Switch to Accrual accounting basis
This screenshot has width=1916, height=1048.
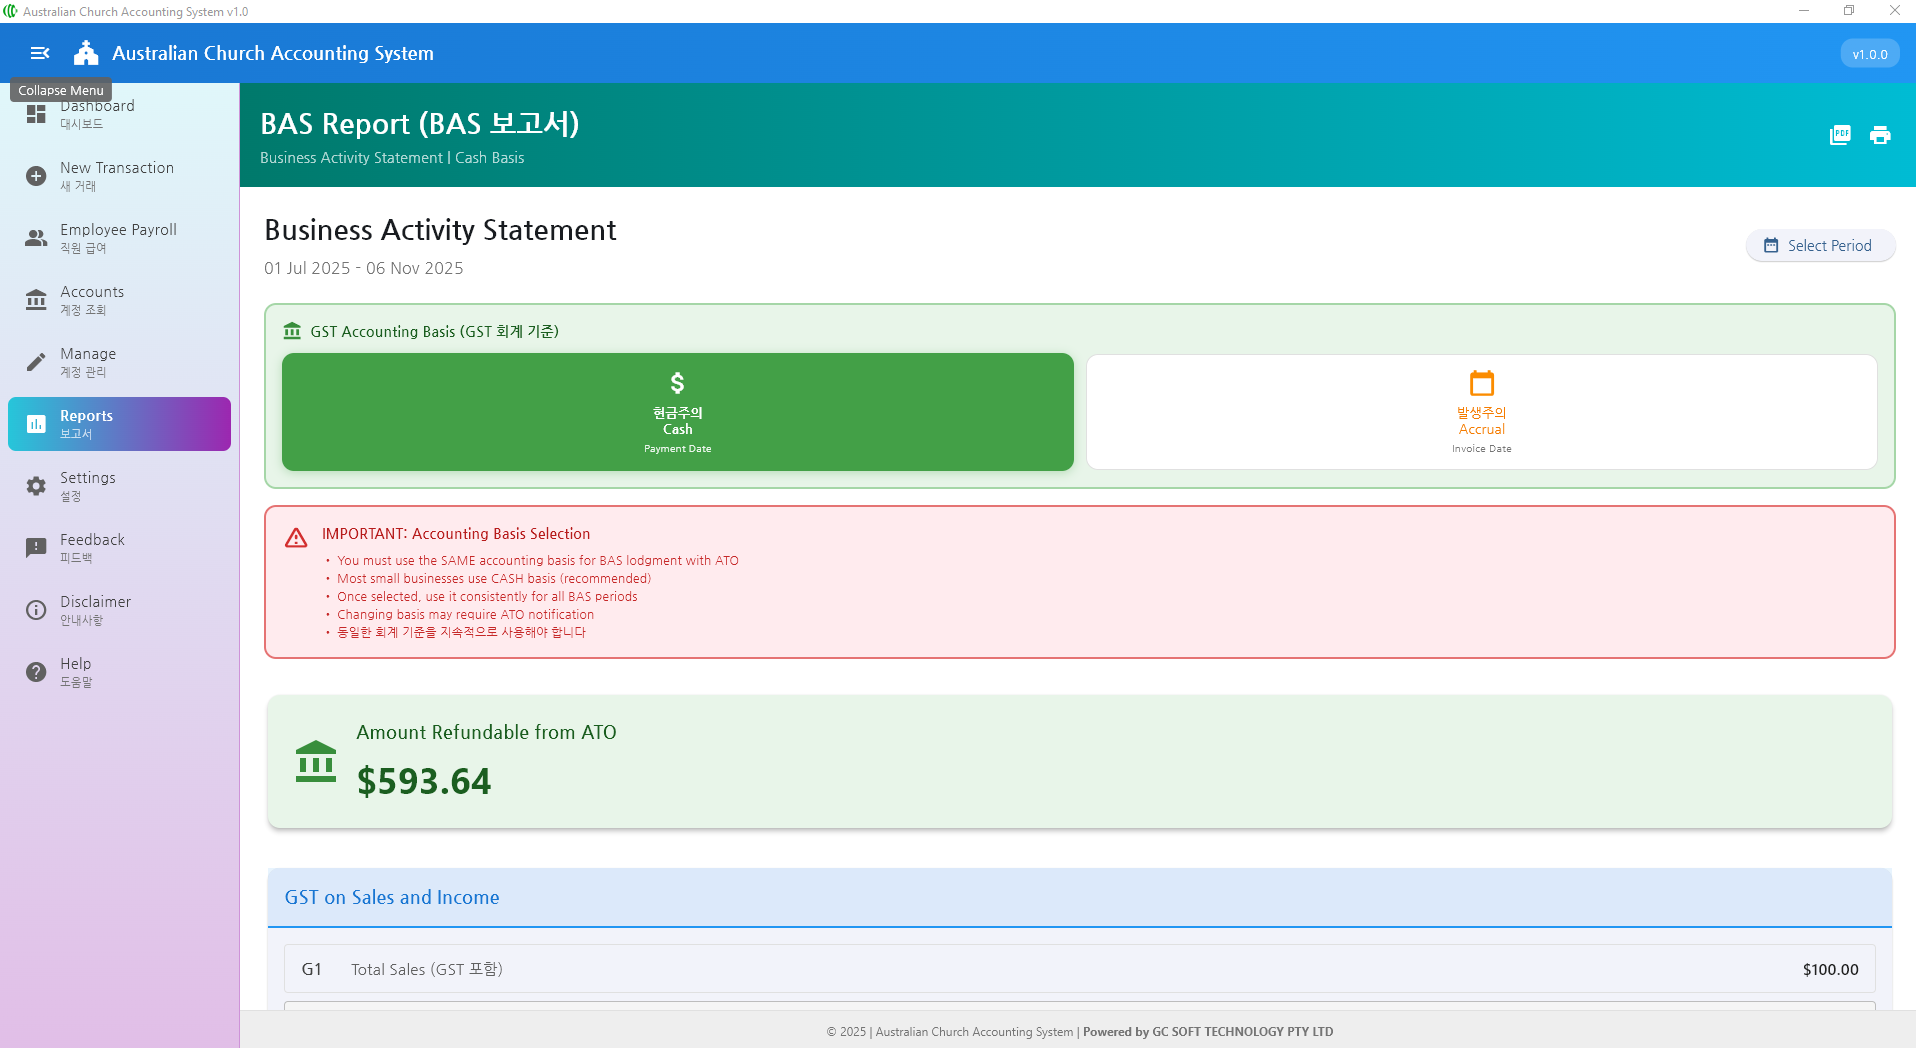(1481, 412)
